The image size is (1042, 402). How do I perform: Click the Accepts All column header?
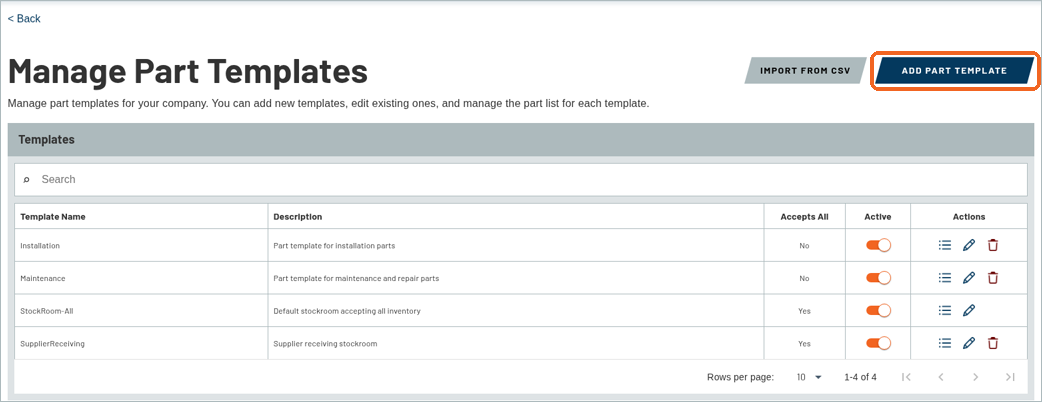point(804,217)
